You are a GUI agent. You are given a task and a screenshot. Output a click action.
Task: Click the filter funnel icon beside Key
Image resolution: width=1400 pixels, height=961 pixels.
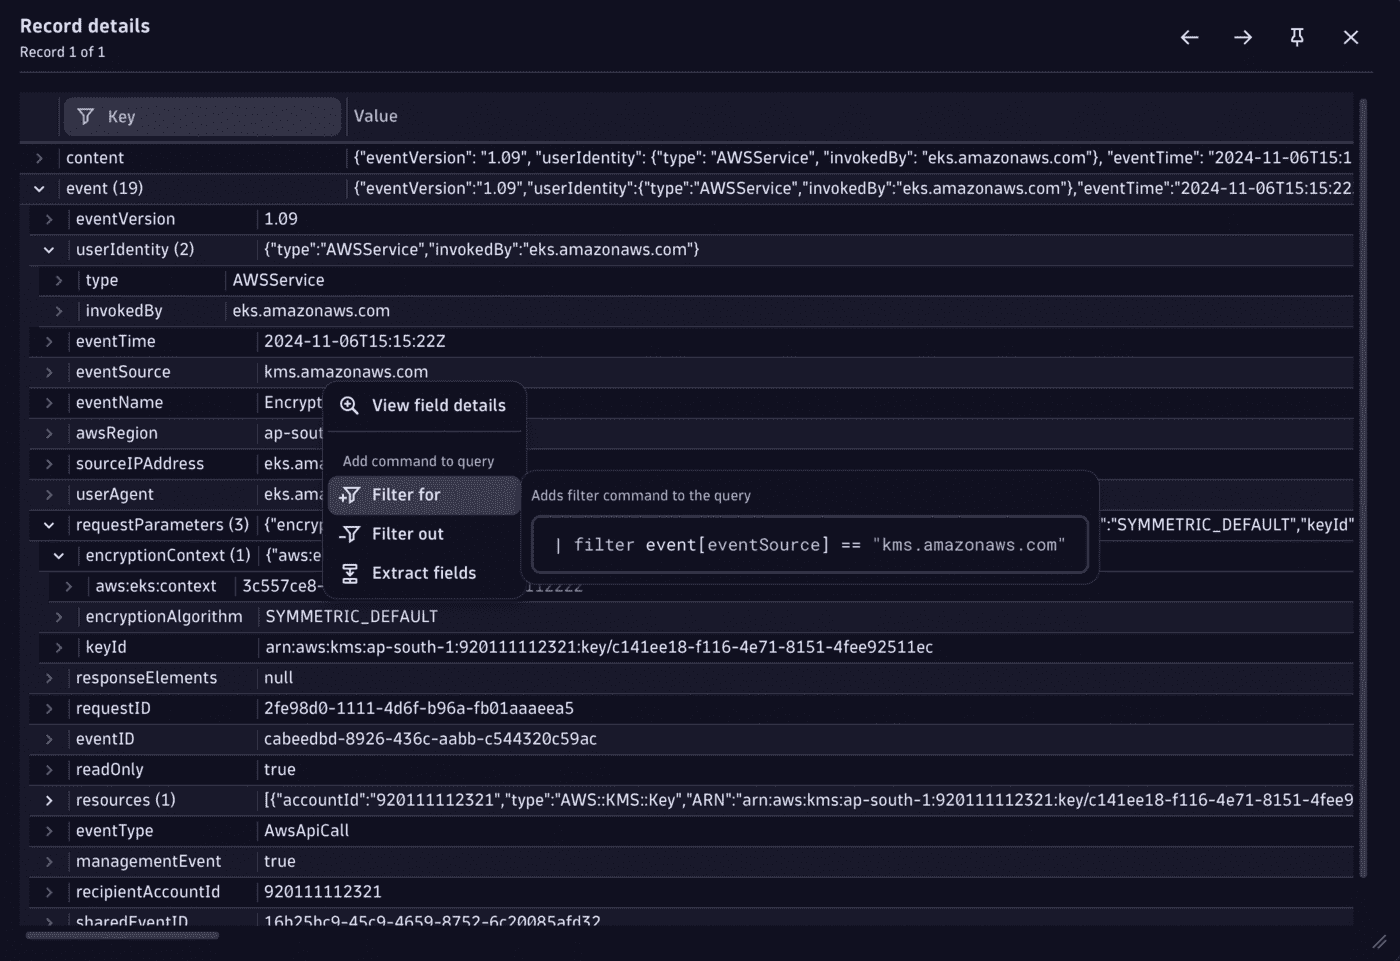click(86, 116)
